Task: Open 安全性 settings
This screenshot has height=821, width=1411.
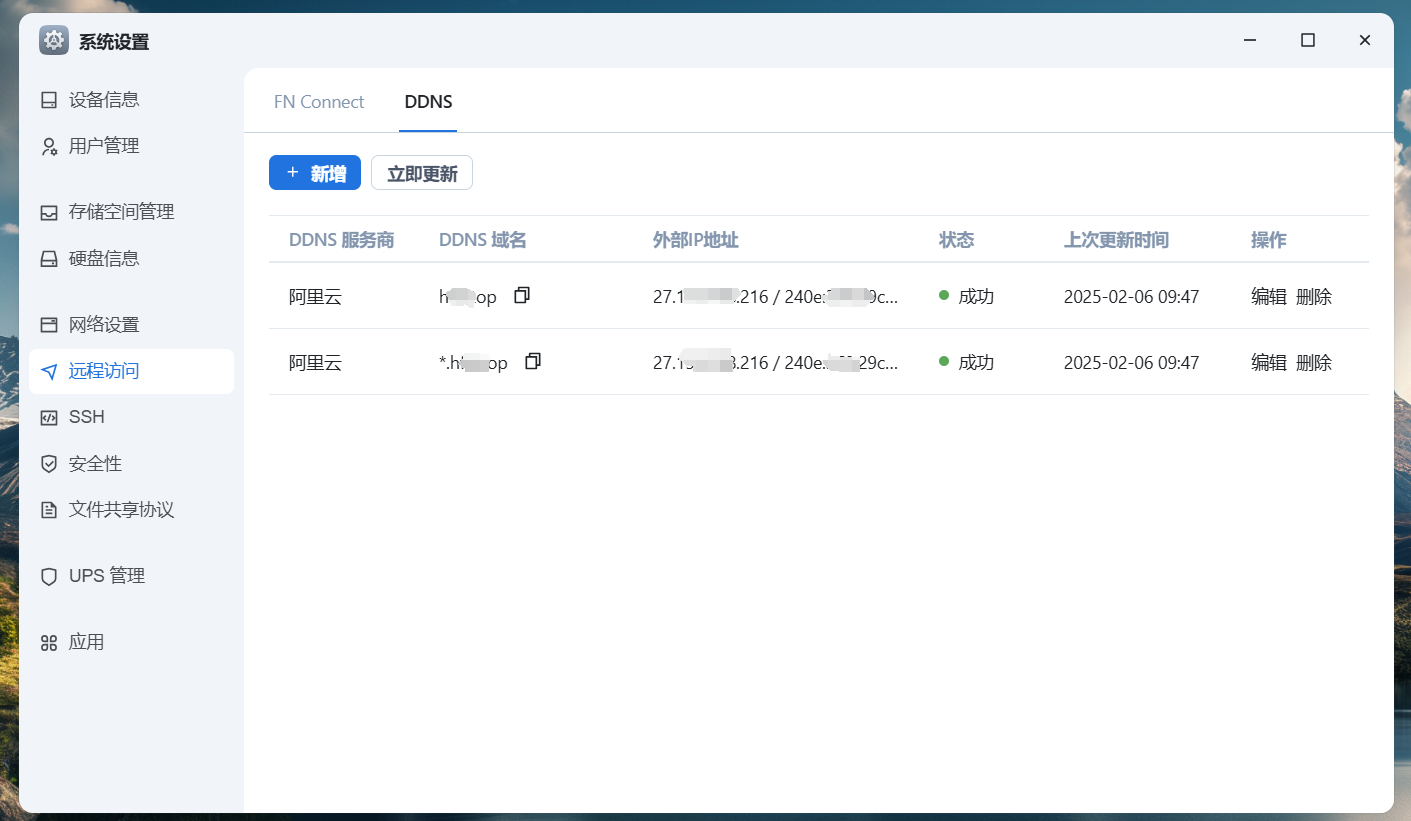Action: [x=131, y=464]
